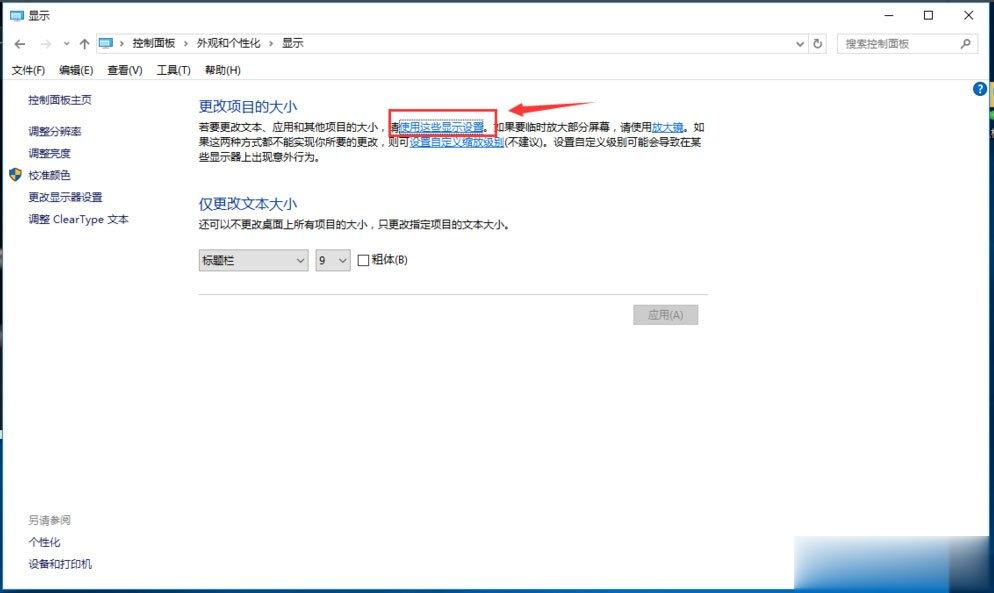This screenshot has height=593, width=994.
Task: Open the 编辑(E) menu
Action: [x=76, y=70]
